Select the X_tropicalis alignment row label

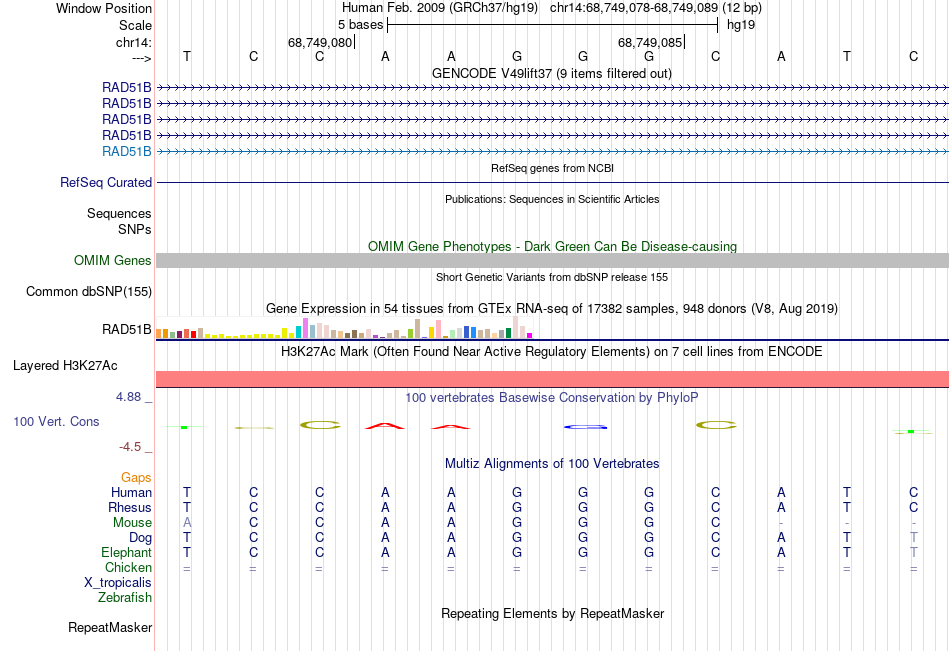tap(118, 583)
